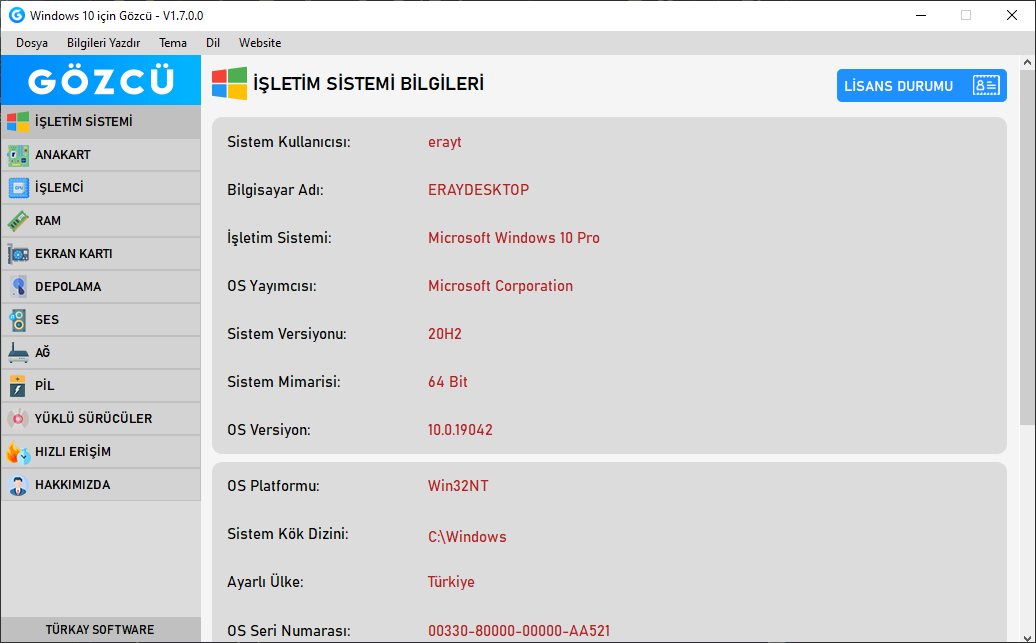Click the LİSANS DURUMU button
Viewport: 1036px width, 643px height.
922,86
